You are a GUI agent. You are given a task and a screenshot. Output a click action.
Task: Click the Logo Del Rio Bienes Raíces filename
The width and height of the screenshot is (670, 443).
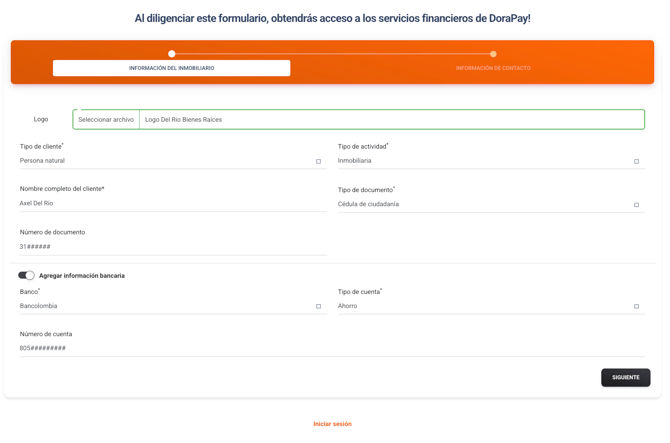tap(184, 120)
